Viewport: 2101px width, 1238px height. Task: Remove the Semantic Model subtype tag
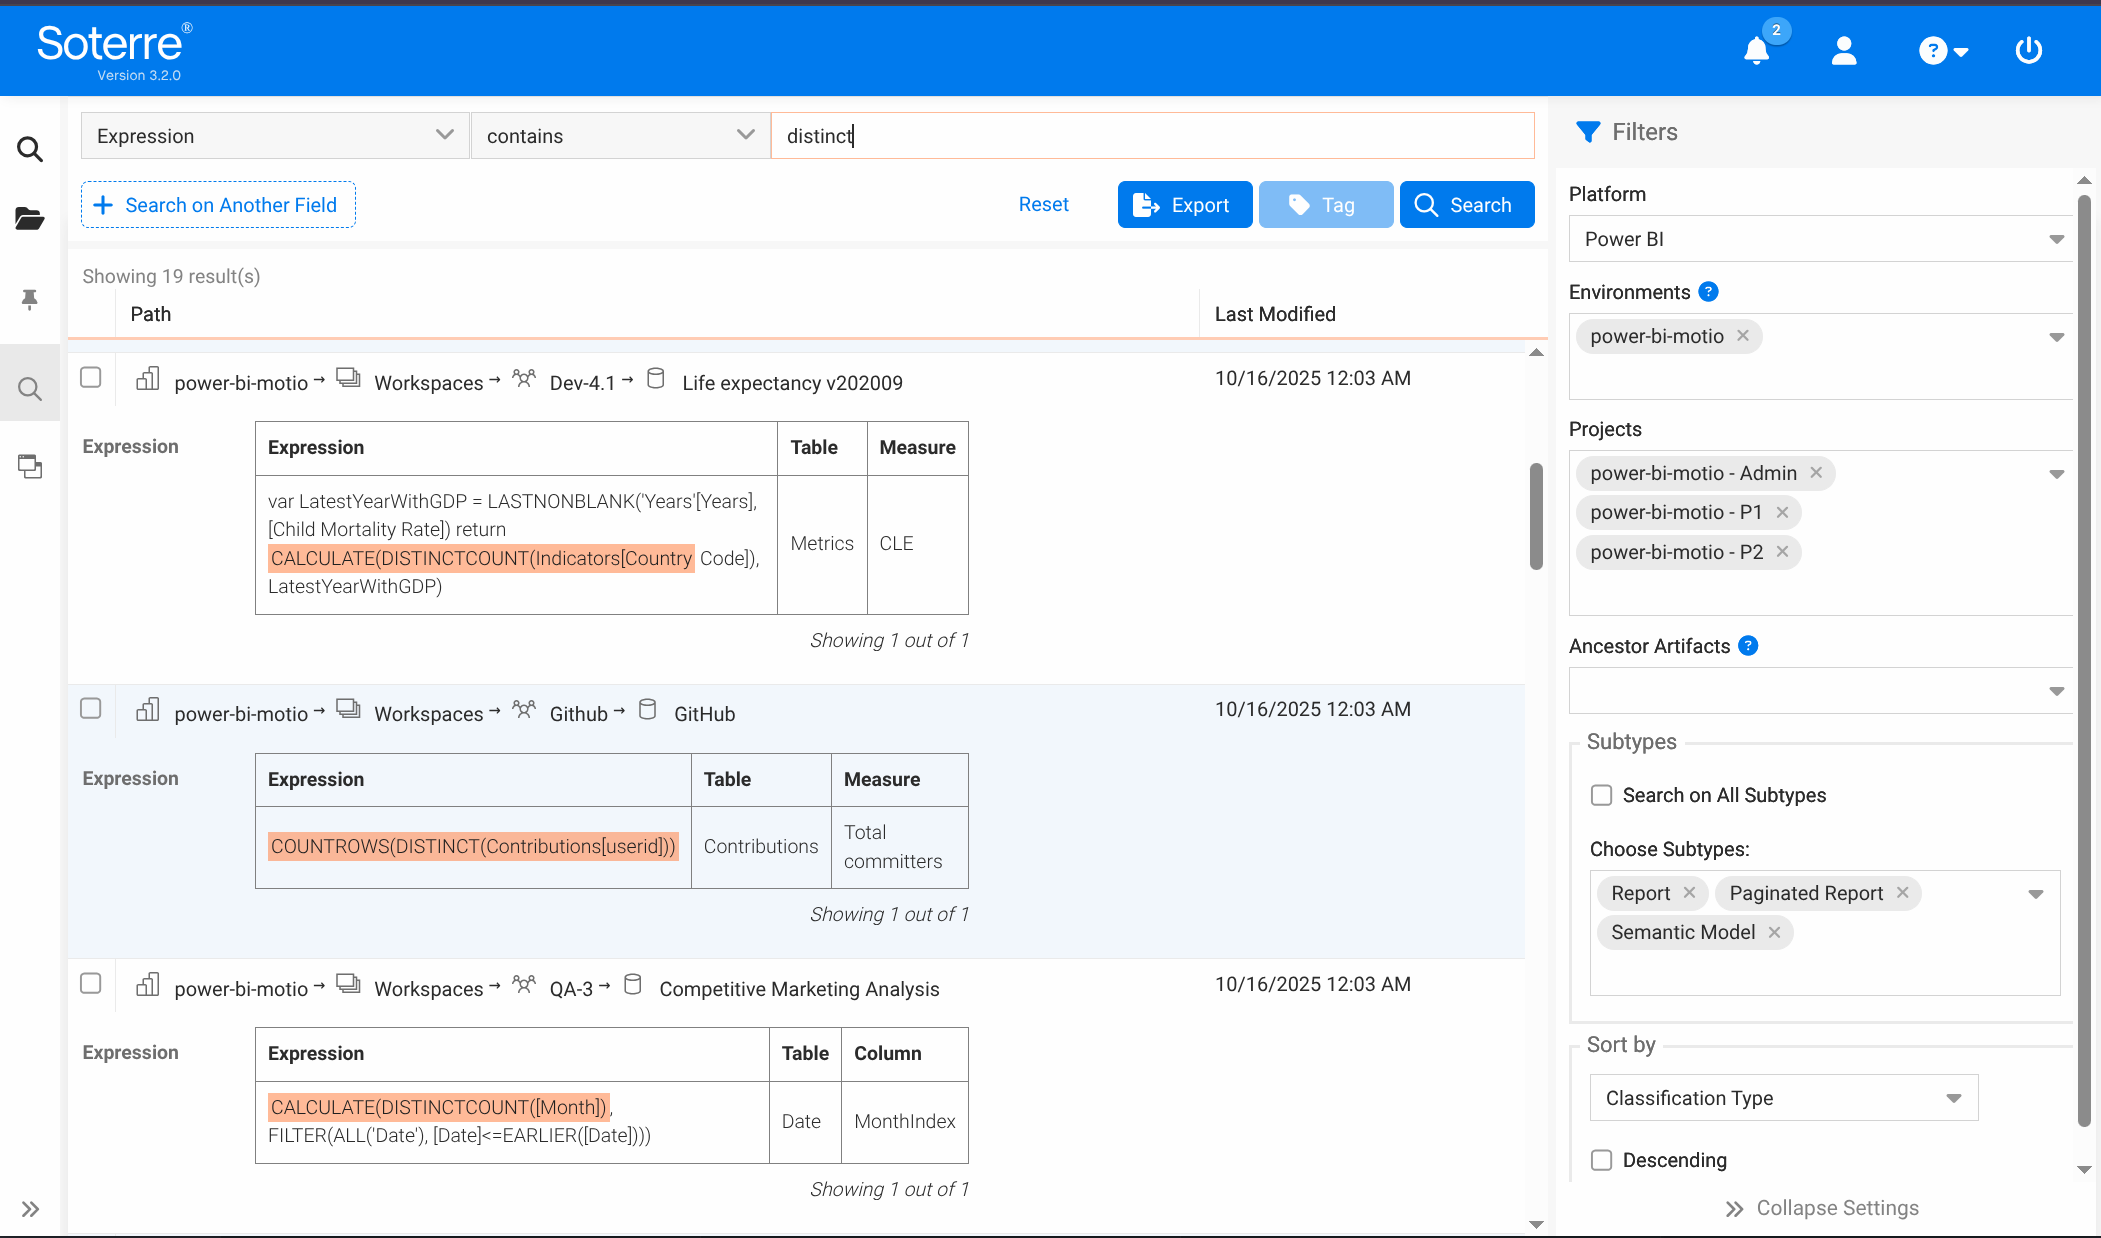point(1774,932)
